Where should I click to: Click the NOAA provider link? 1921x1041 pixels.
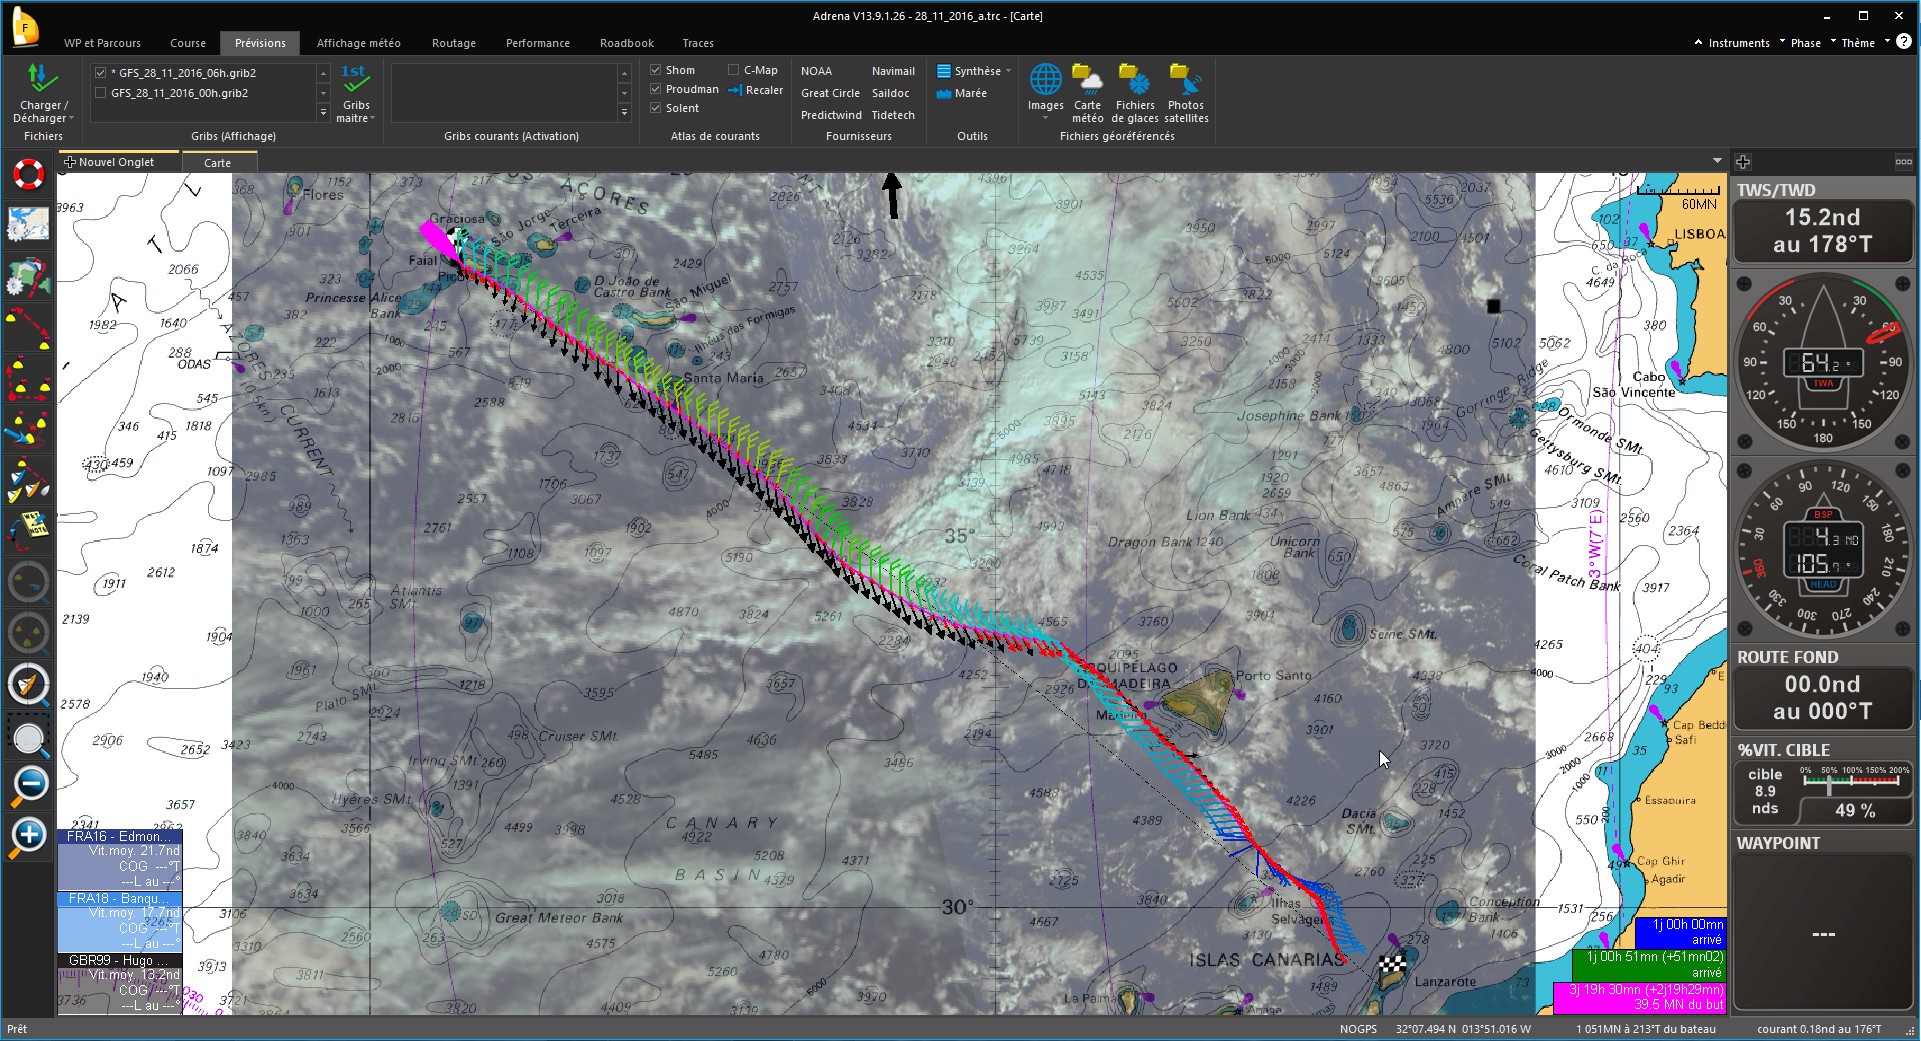[816, 71]
